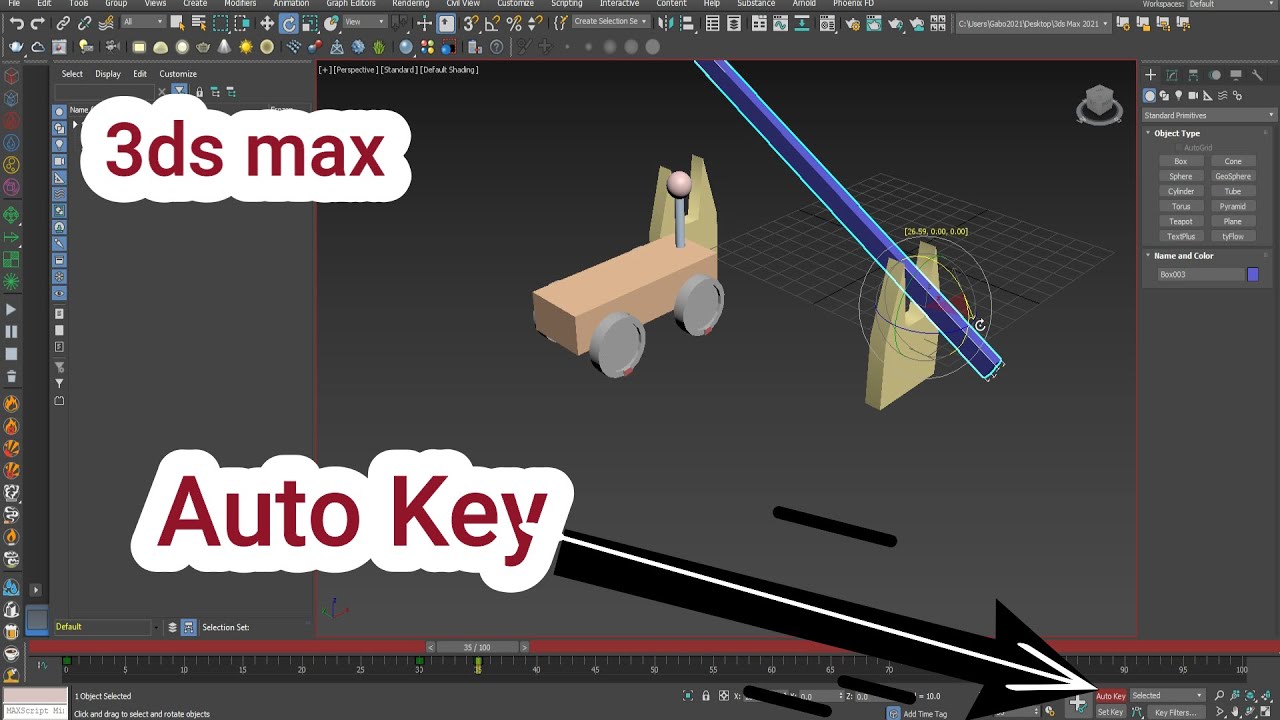Click Add Time Tag
The width and height of the screenshot is (1280, 720).
tap(925, 714)
